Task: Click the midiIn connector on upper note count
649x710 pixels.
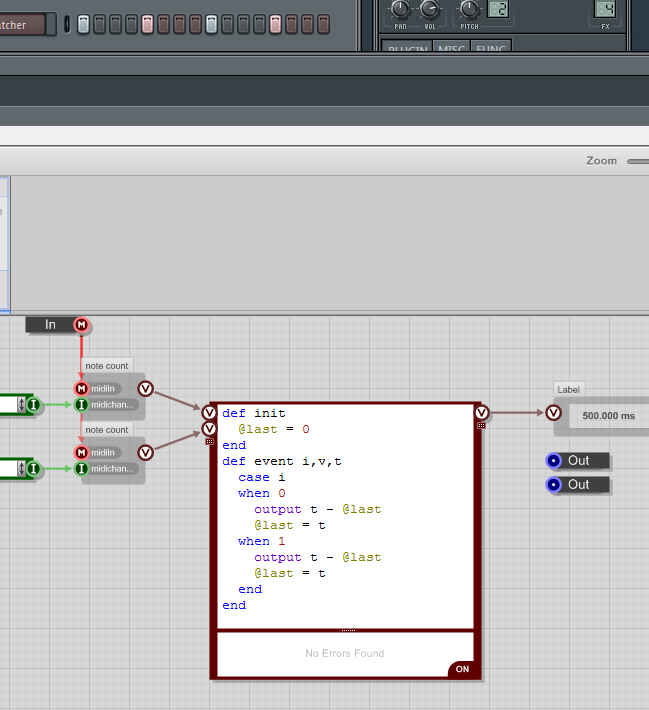Action: tap(81, 388)
